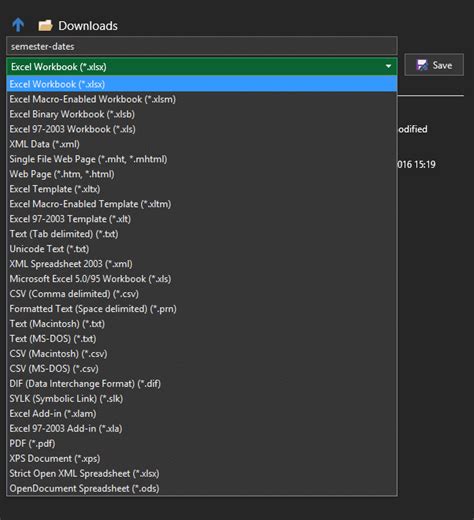This screenshot has width=474, height=520.
Task: Pick XML Data (*.xml) format
Action: pyautogui.click(x=202, y=144)
